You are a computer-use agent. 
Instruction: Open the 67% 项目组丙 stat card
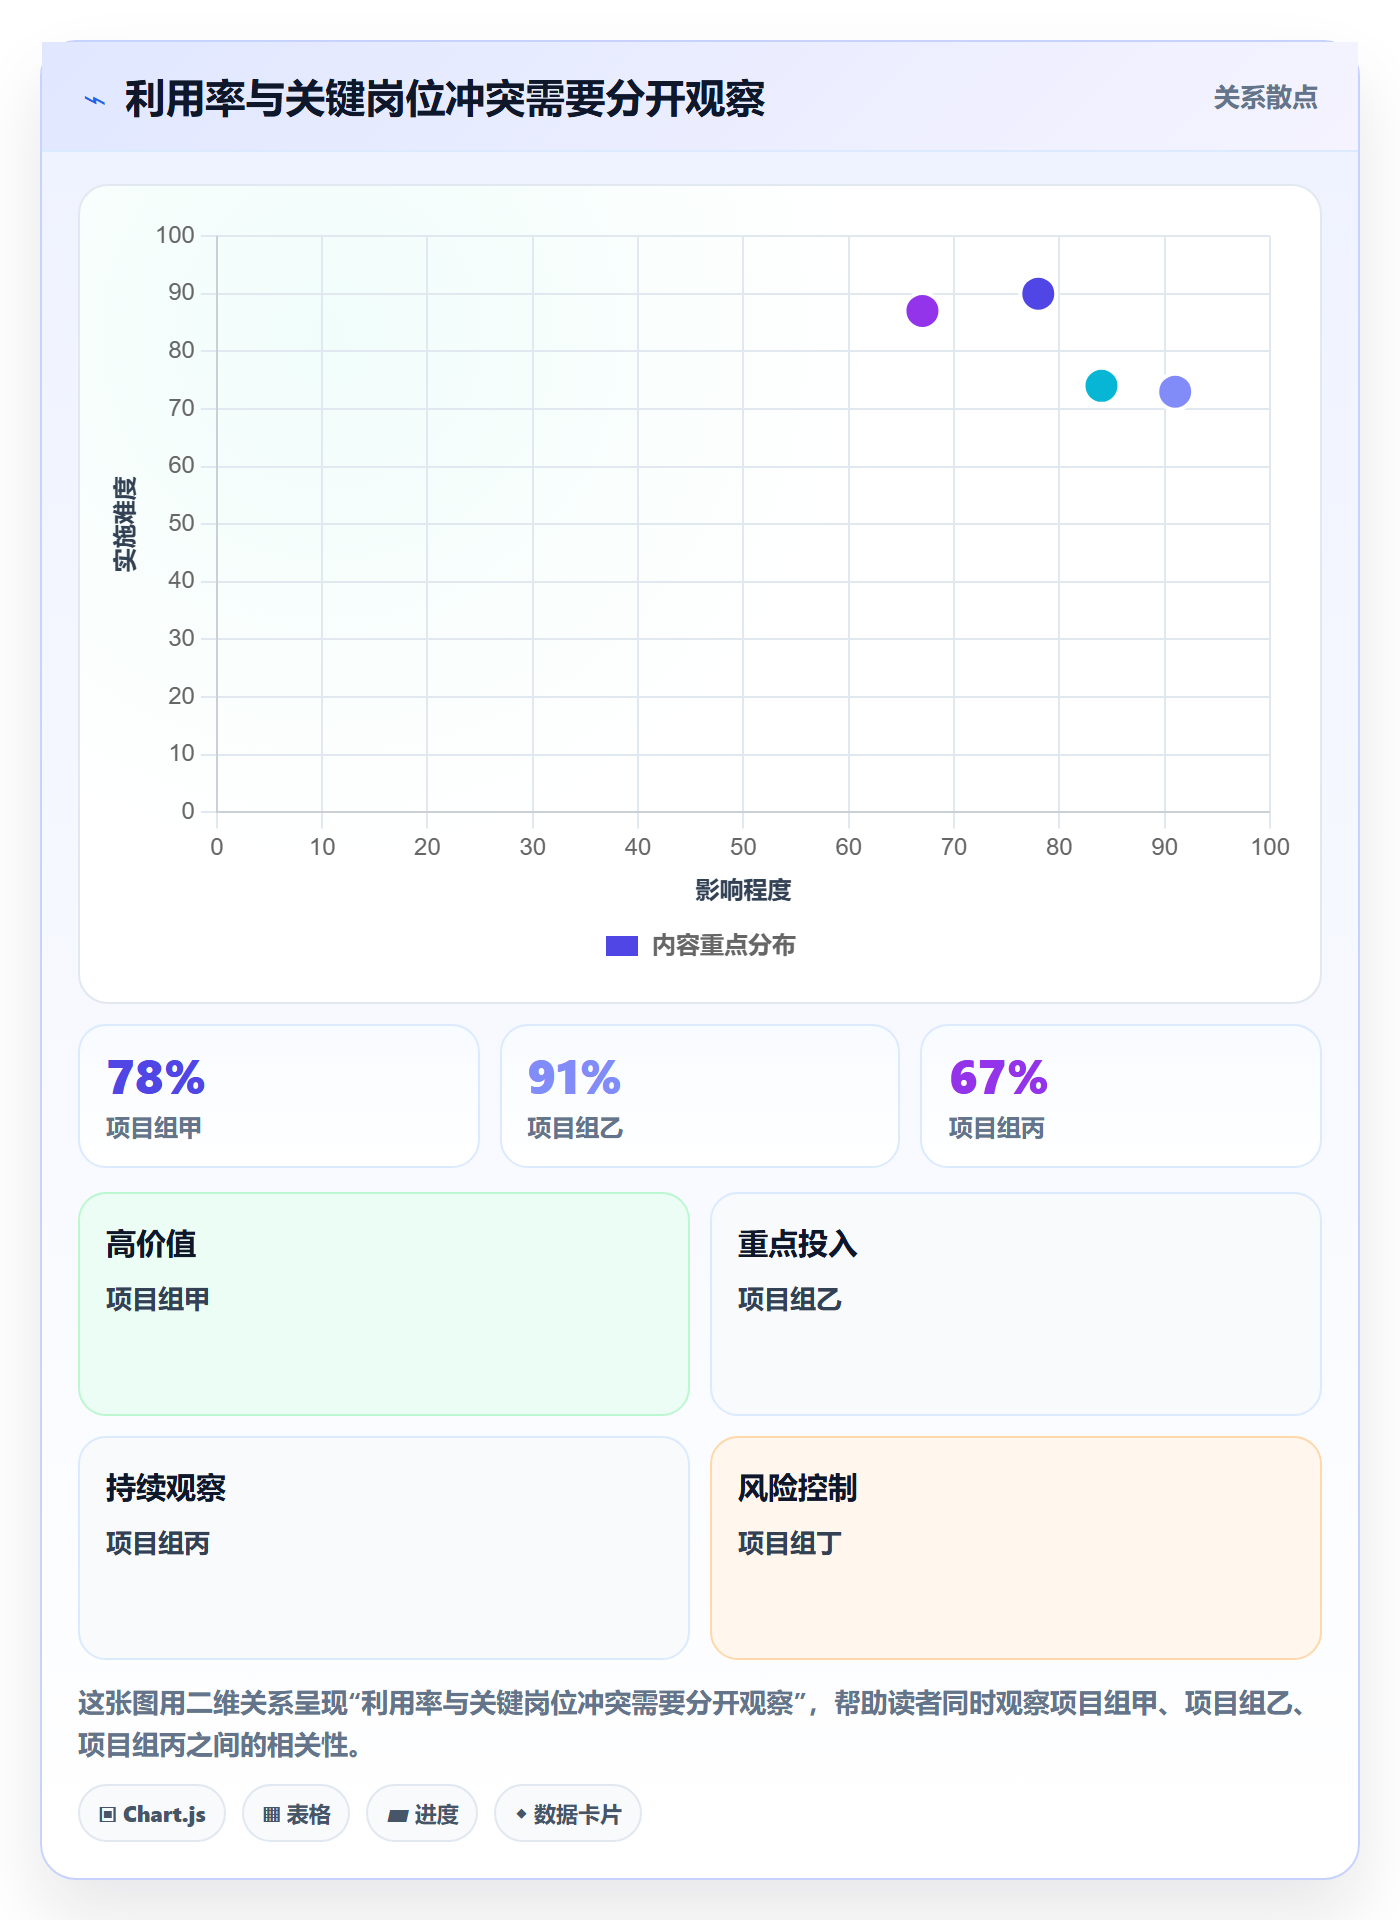click(1121, 1096)
